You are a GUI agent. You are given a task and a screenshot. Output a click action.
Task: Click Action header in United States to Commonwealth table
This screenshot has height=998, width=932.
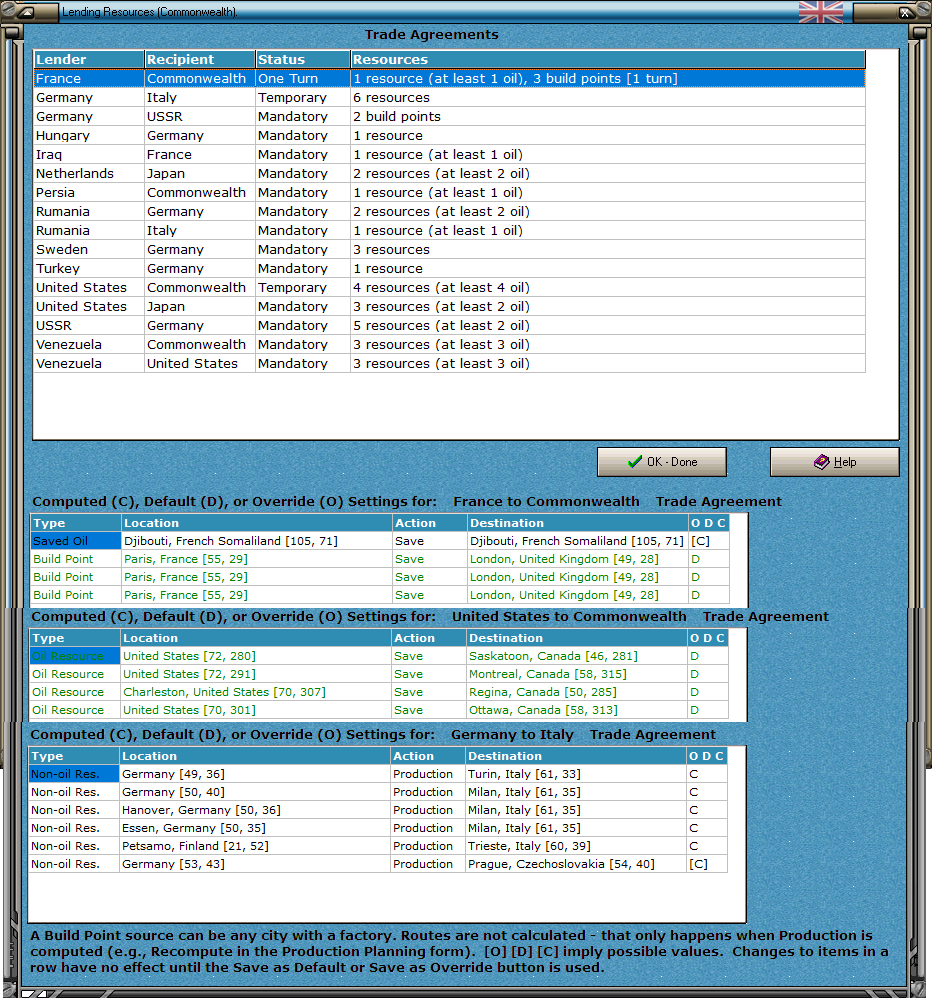click(428, 638)
